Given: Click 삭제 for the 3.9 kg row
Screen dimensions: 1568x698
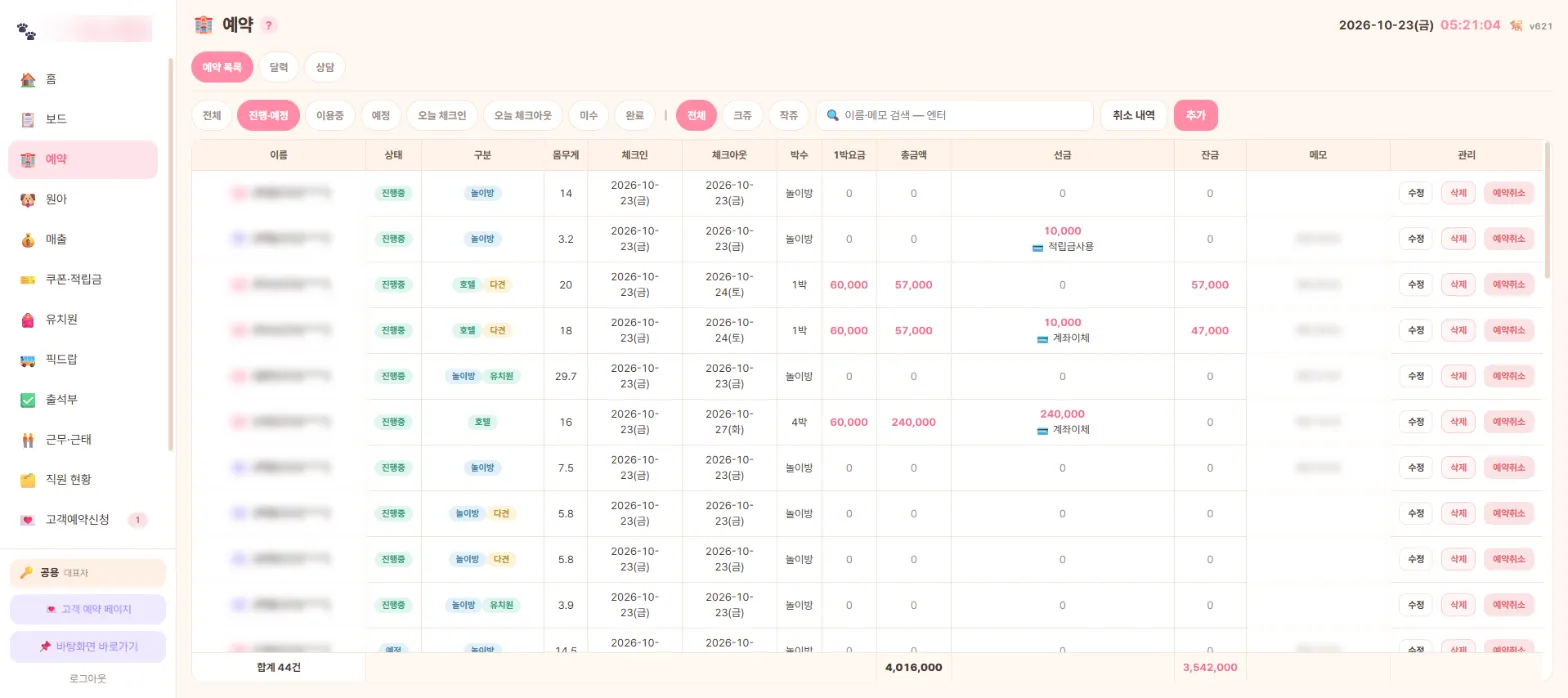Looking at the screenshot, I should pos(1458,605).
